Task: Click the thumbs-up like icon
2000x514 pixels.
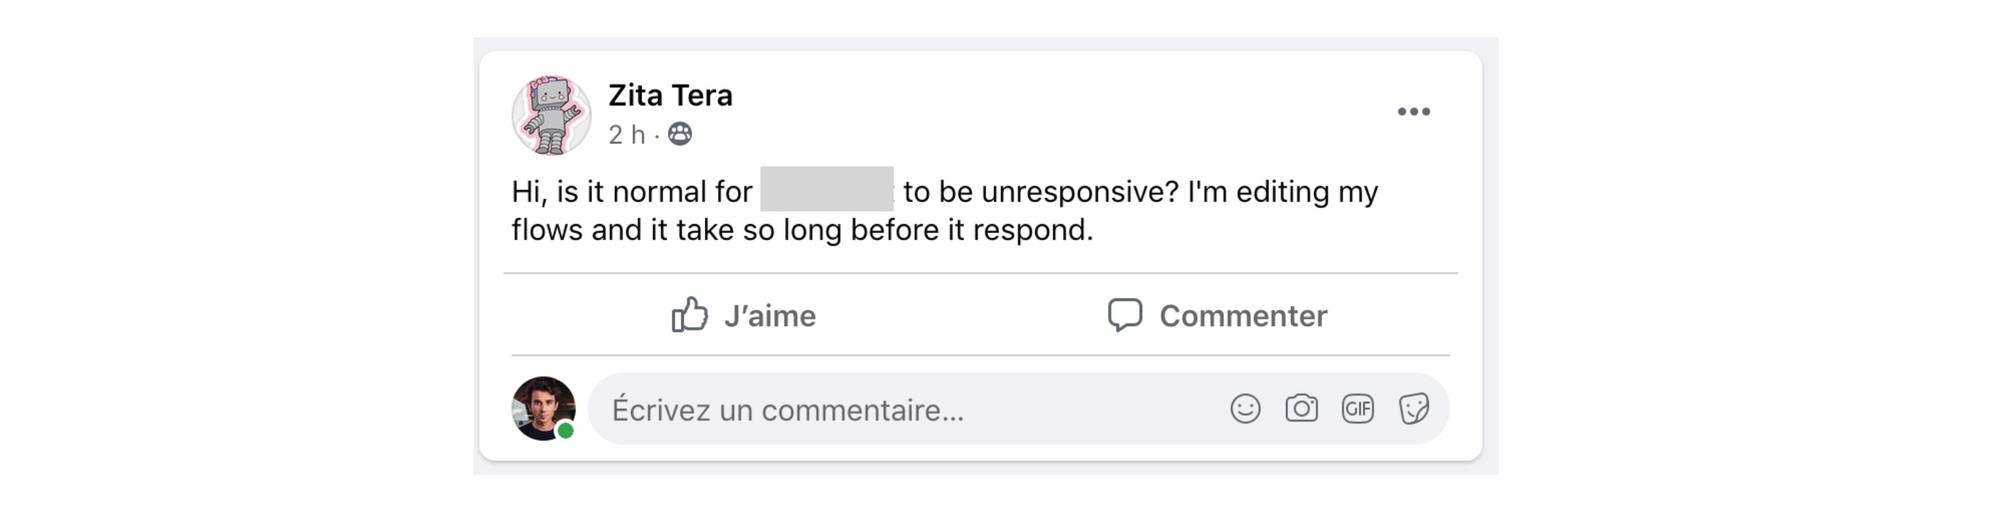Action: coord(689,315)
